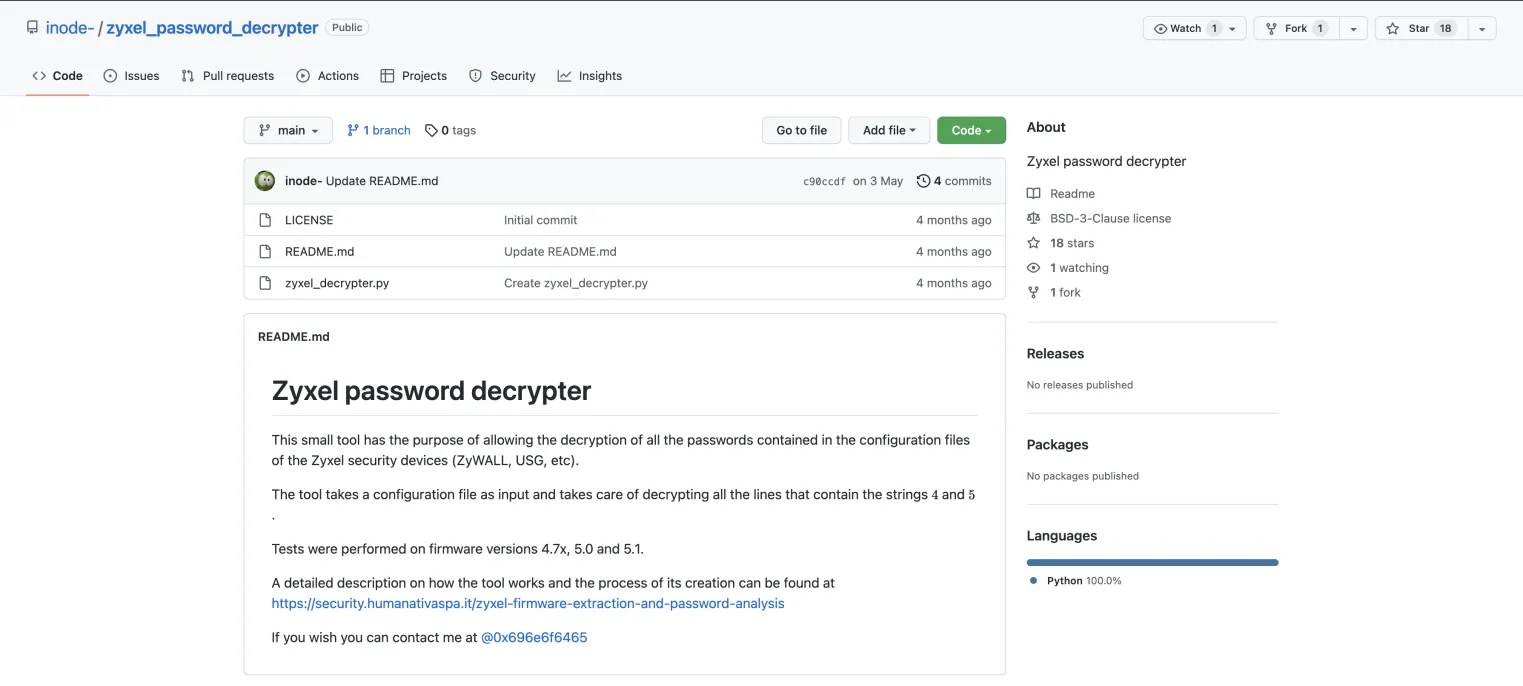Image resolution: width=1523 pixels, height=686 pixels.
Task: View the 1 fork link
Action: (1065, 292)
